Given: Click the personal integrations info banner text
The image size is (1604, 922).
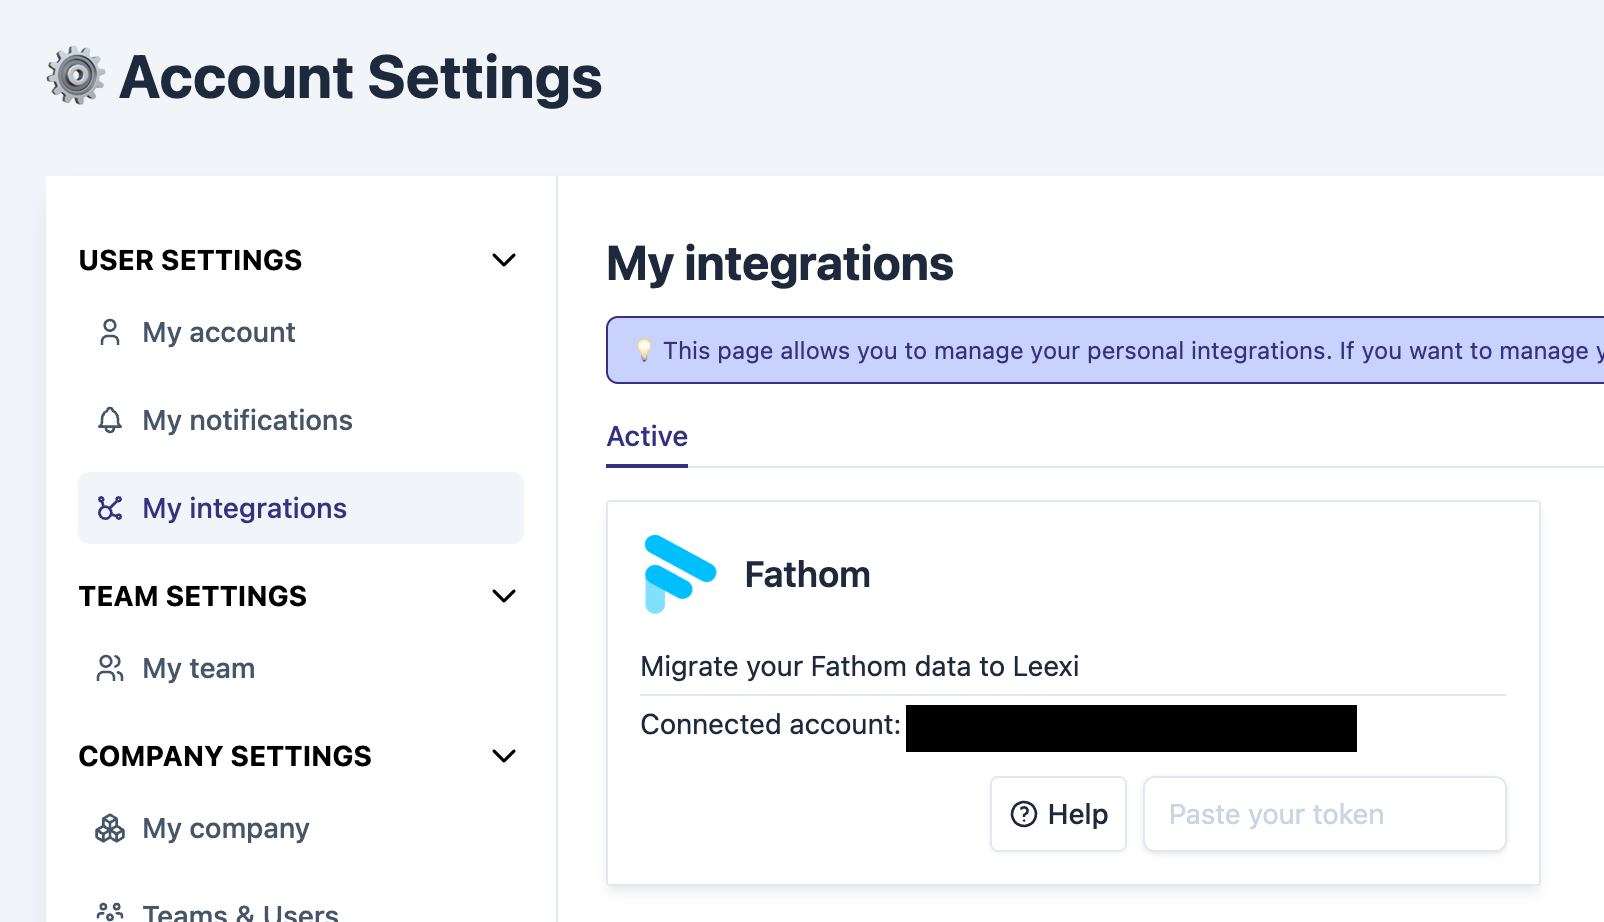Looking at the screenshot, I should point(1132,350).
